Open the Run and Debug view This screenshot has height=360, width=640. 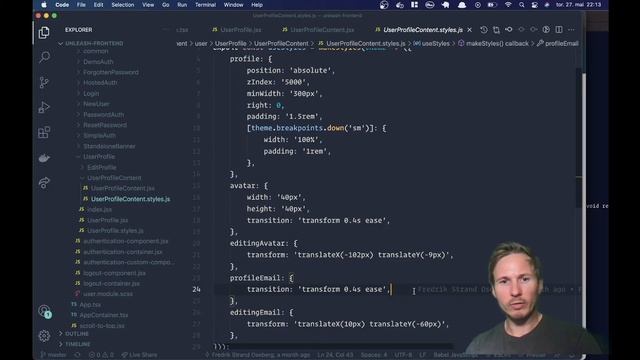click(44, 107)
